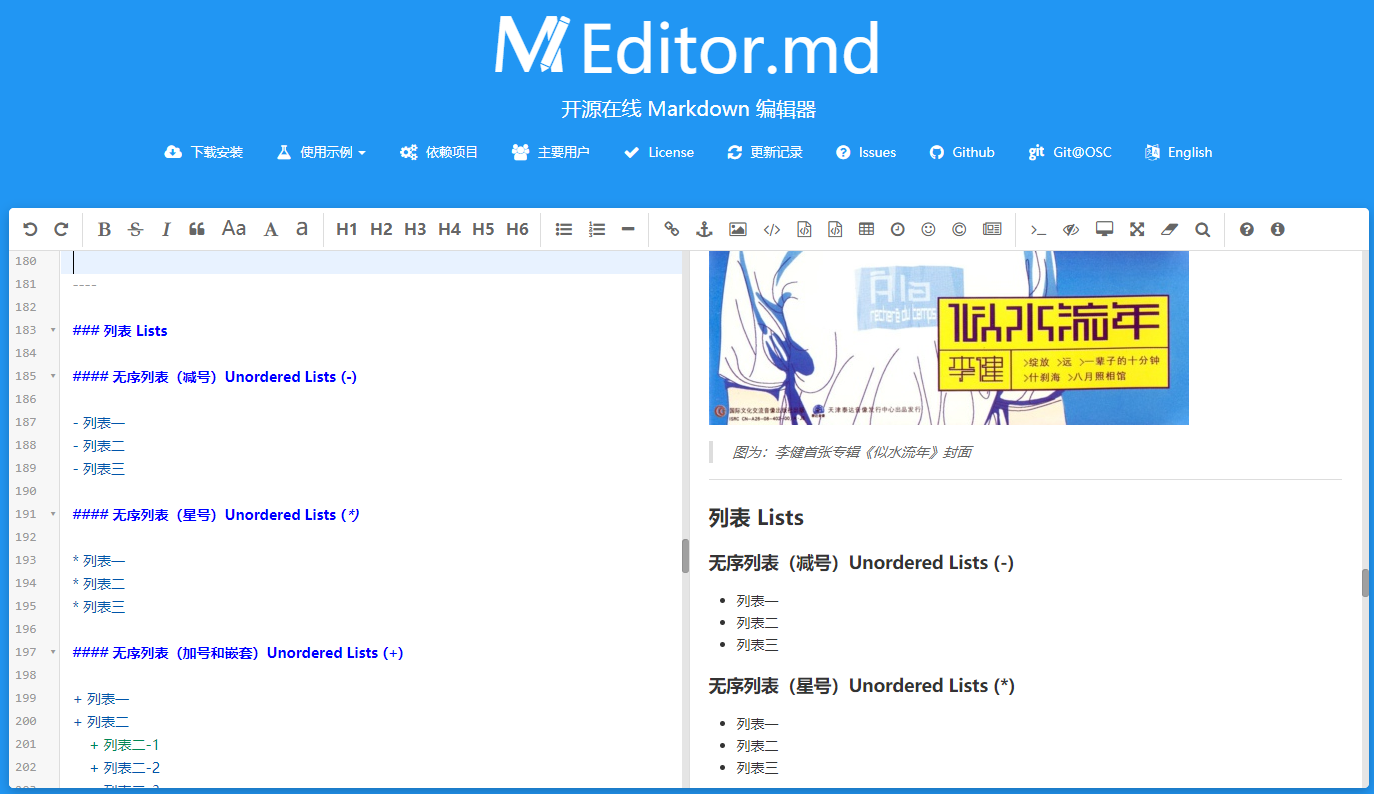Fold line 185 section arrow

coord(52,376)
